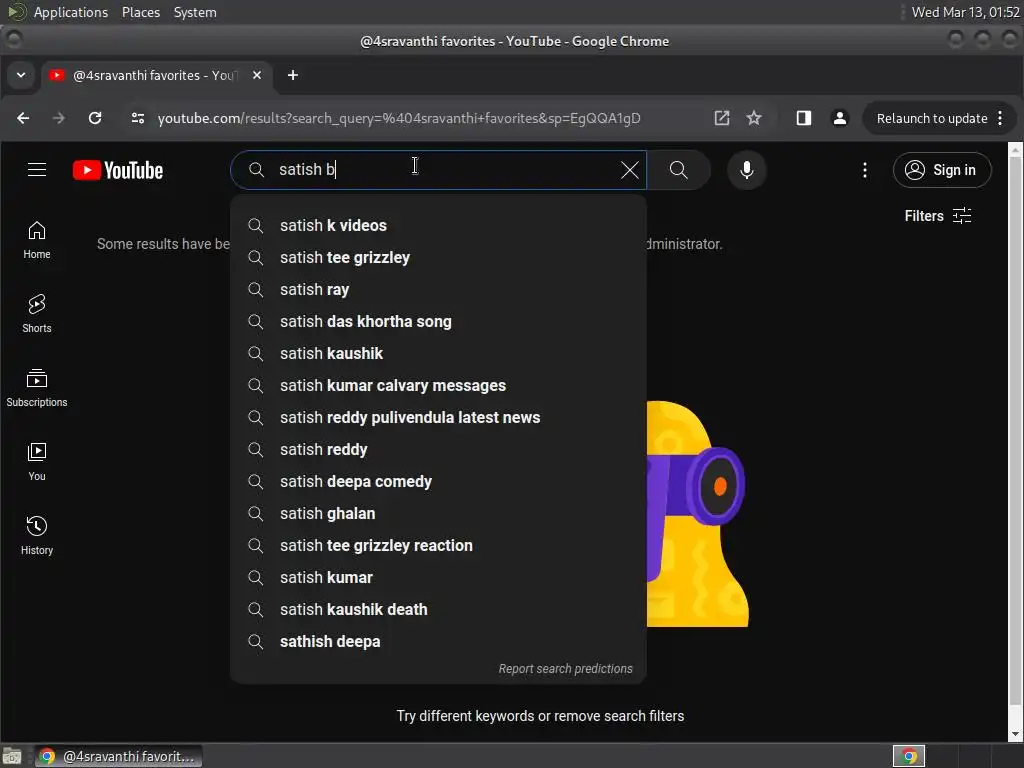Start voice search with the microphone icon
Viewport: 1024px width, 768px height.
pyautogui.click(x=746, y=170)
